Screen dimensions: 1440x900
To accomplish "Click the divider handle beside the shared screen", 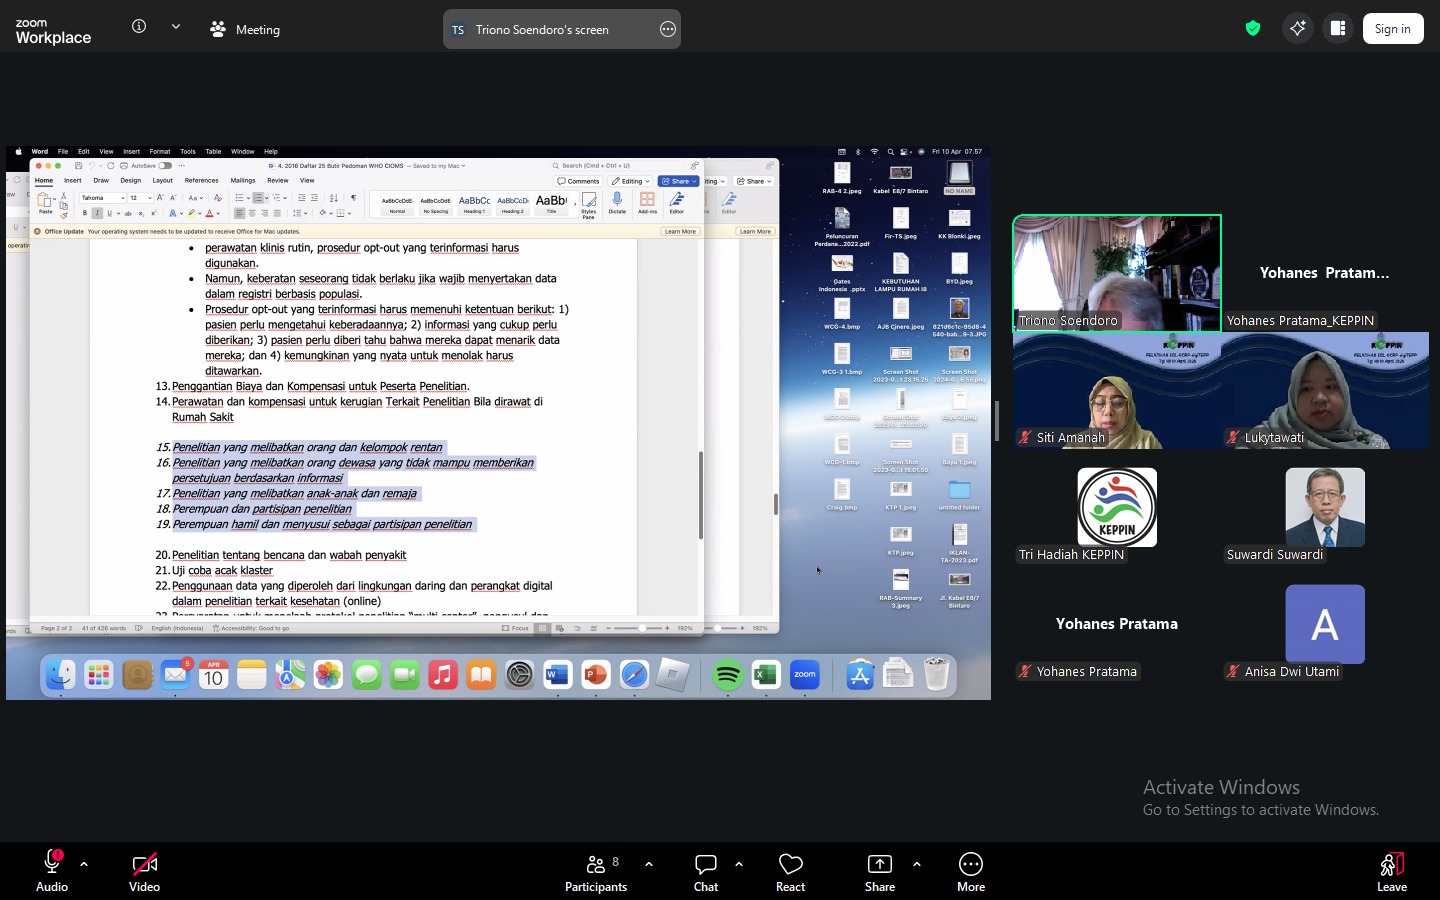I will tap(996, 422).
